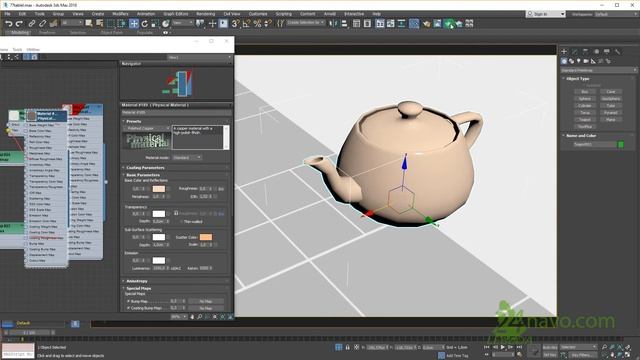Open the Utilities wrench tab
The width and height of the screenshot is (640, 360).
pyautogui.click(x=618, y=51)
